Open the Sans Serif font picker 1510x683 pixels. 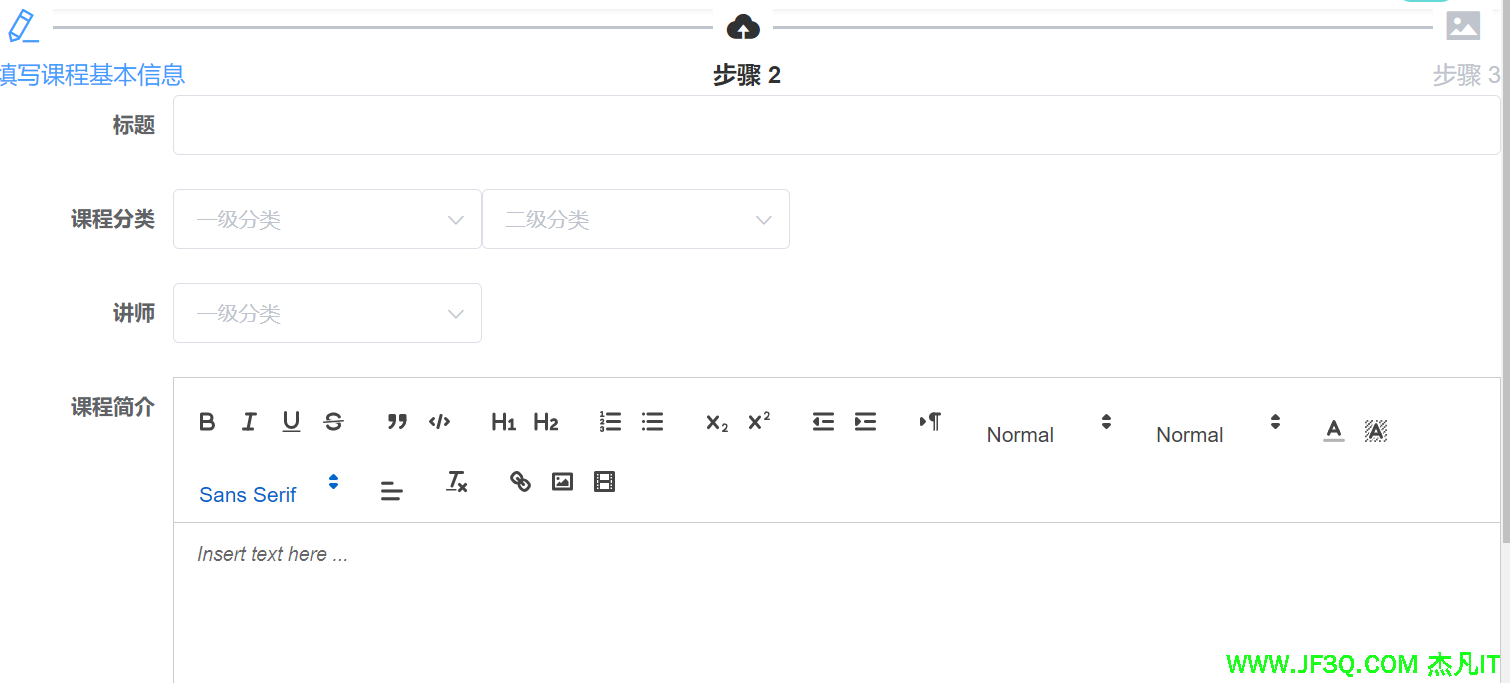[268, 493]
